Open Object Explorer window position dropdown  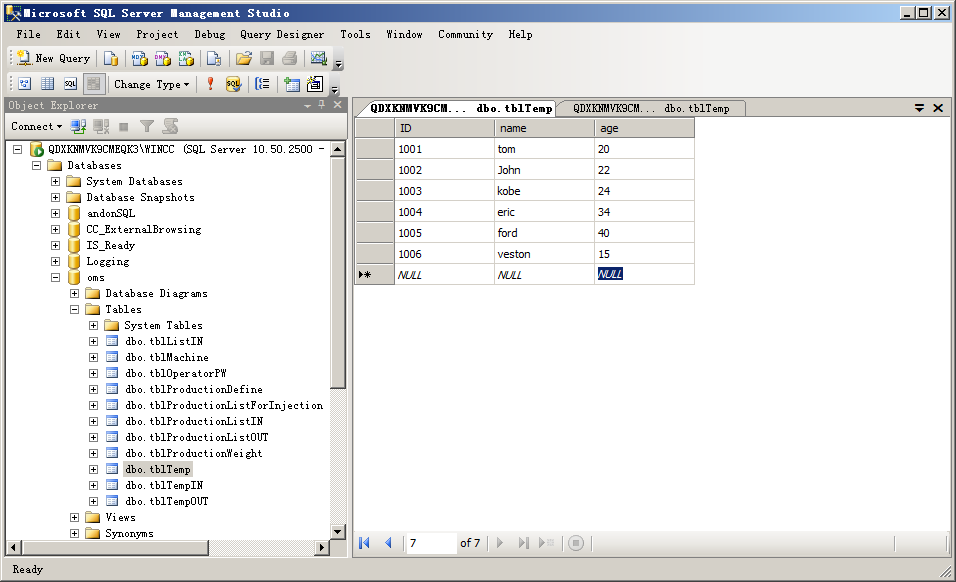click(307, 105)
